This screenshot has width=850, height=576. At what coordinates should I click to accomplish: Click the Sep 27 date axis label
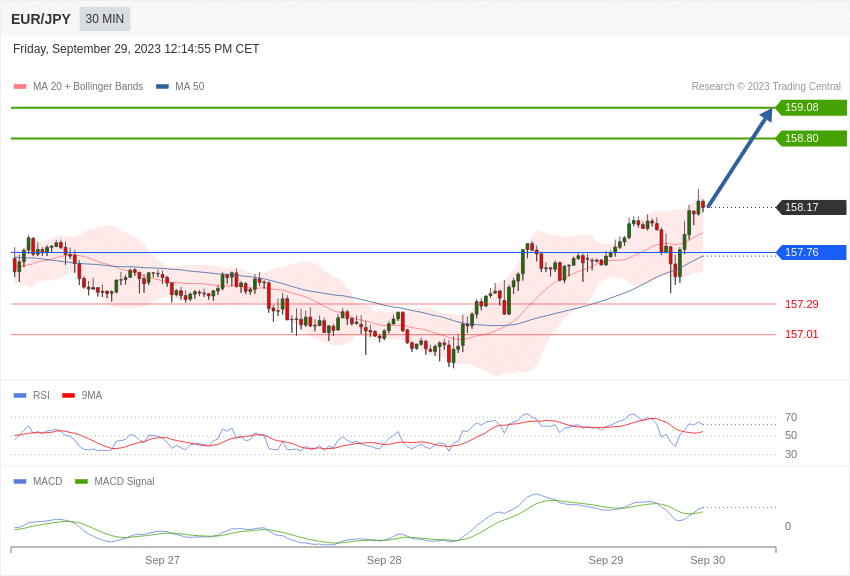(162, 560)
